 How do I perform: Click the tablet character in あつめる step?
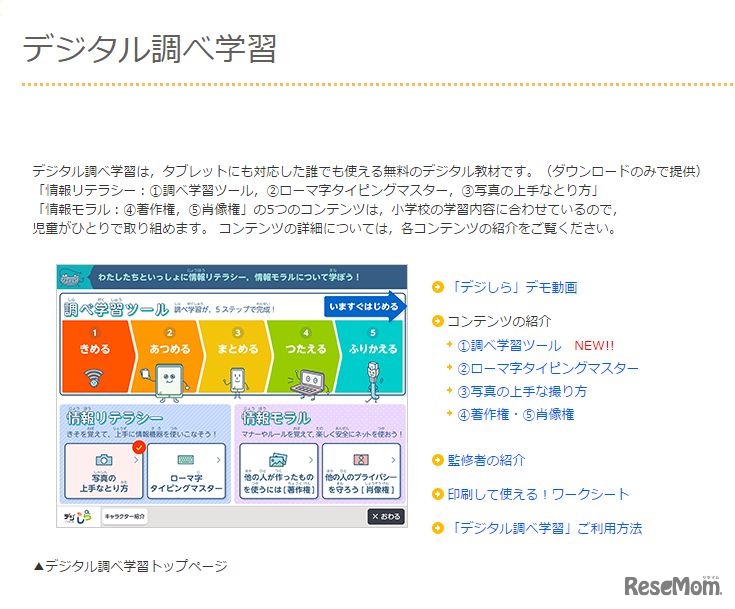pos(166,383)
